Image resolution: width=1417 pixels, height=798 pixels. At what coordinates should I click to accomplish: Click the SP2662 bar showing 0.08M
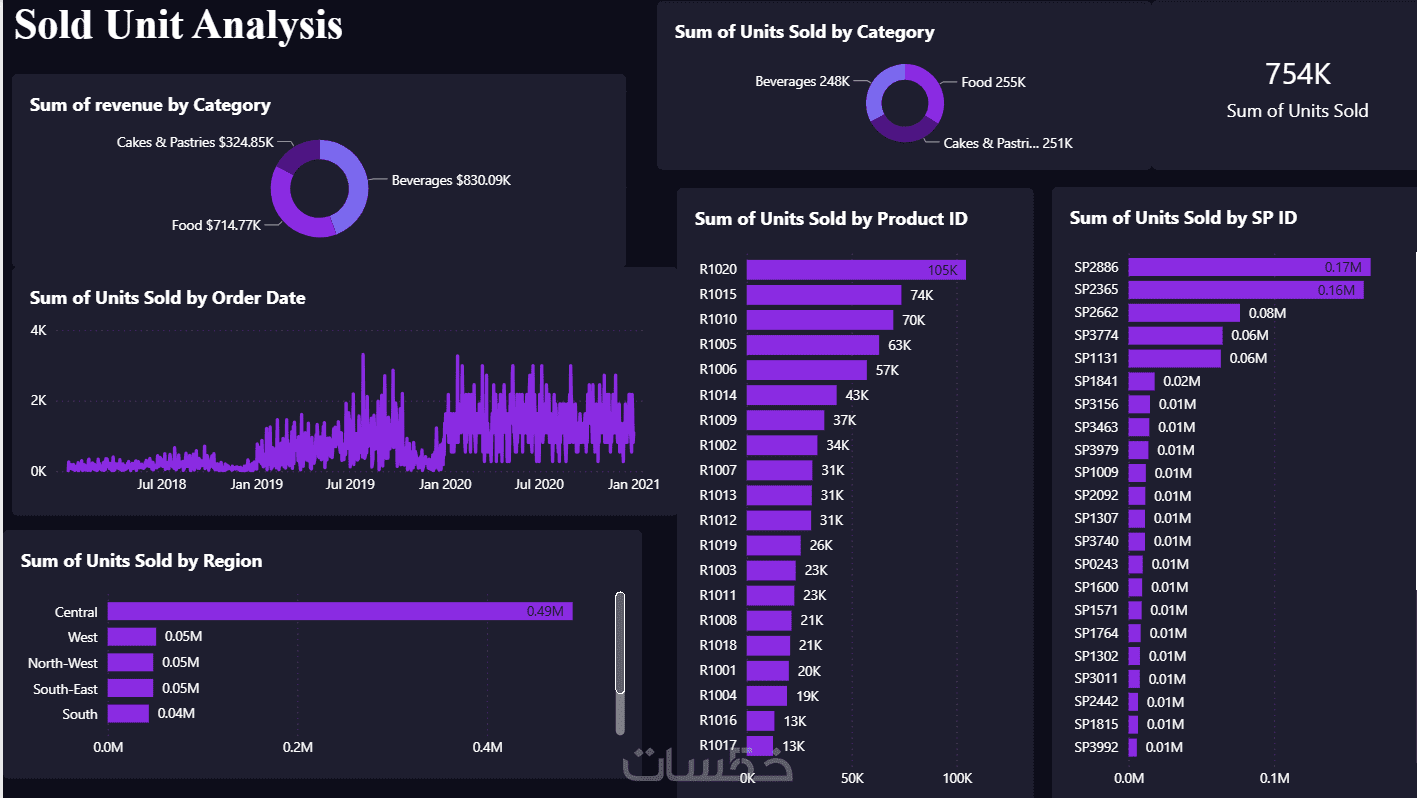(x=1184, y=313)
